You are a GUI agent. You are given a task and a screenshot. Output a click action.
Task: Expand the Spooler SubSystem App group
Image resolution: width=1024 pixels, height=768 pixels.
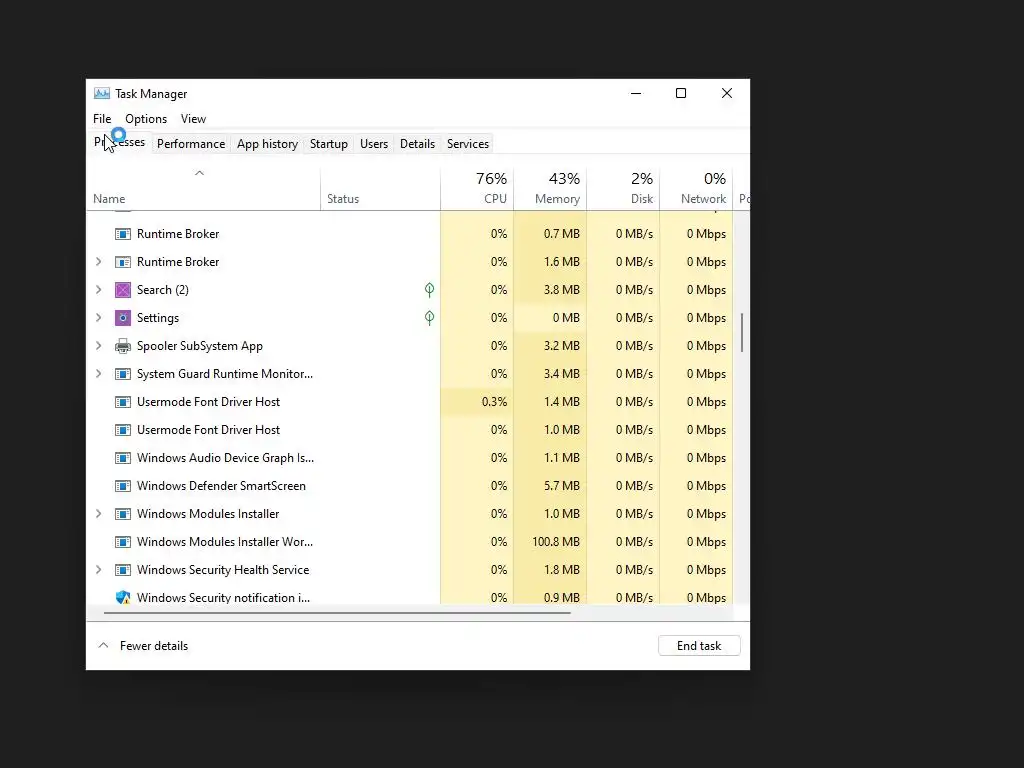99,346
